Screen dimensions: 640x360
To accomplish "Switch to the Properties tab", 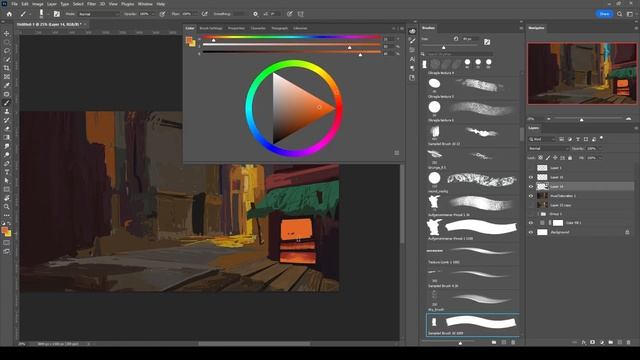I will click(236, 28).
